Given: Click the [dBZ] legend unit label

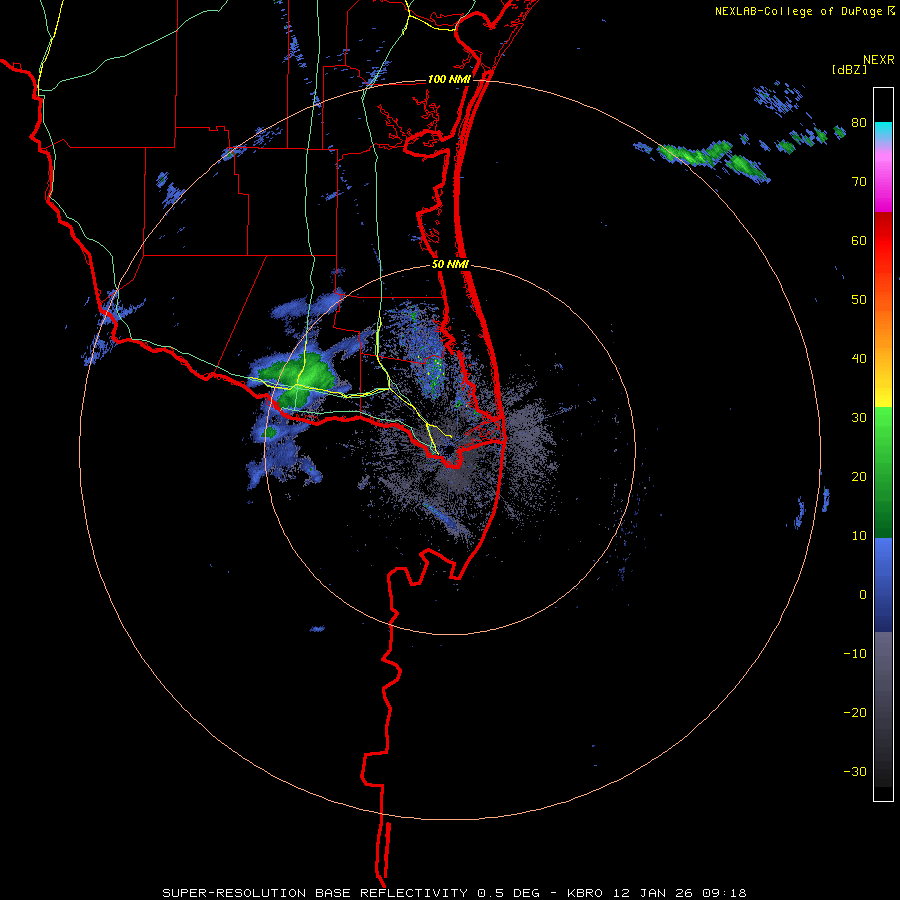Looking at the screenshot, I should pyautogui.click(x=849, y=69).
